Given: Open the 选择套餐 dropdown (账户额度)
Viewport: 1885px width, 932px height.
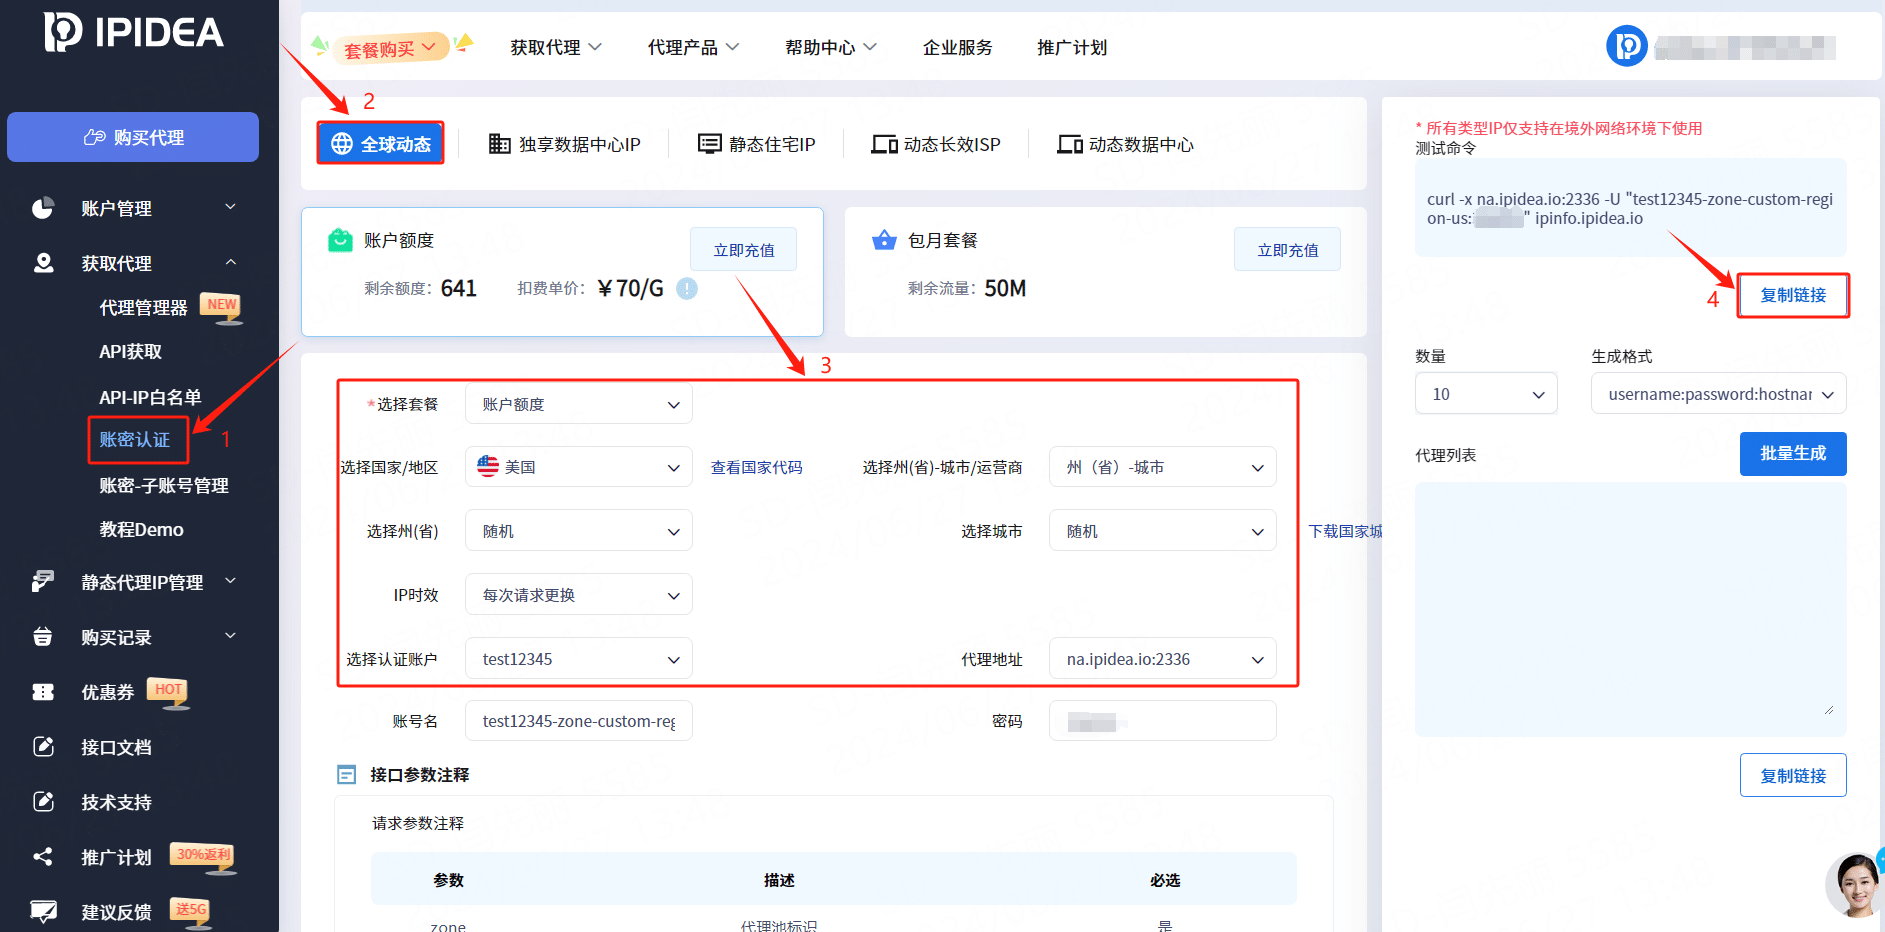Looking at the screenshot, I should 579,404.
